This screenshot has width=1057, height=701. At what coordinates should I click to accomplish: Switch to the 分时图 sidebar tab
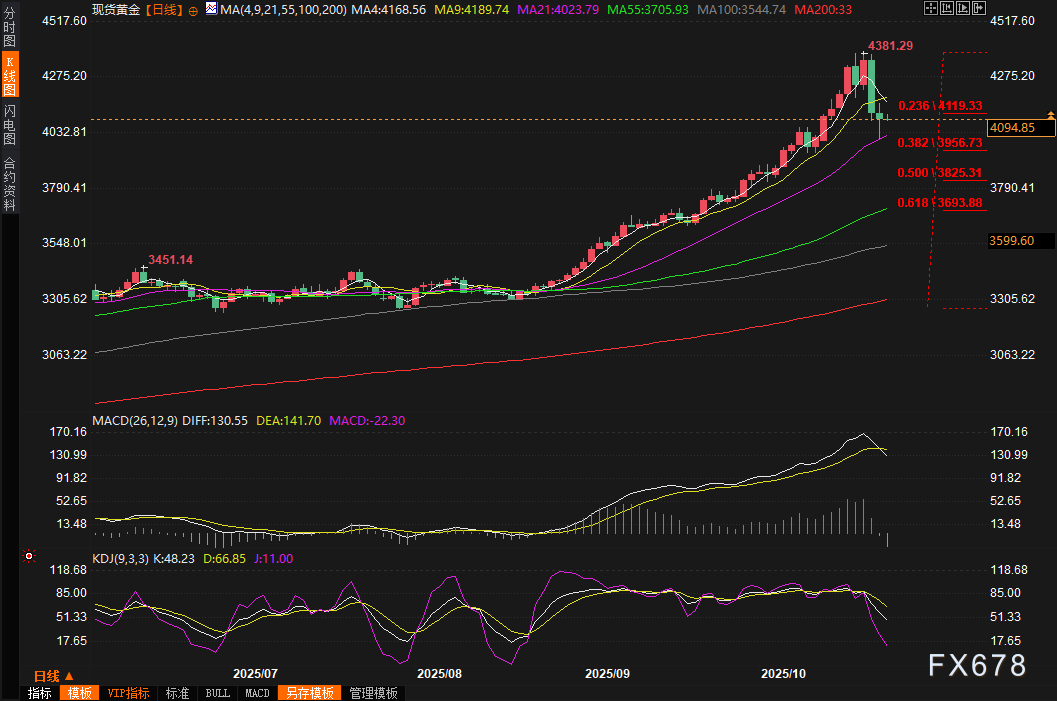click(9, 28)
